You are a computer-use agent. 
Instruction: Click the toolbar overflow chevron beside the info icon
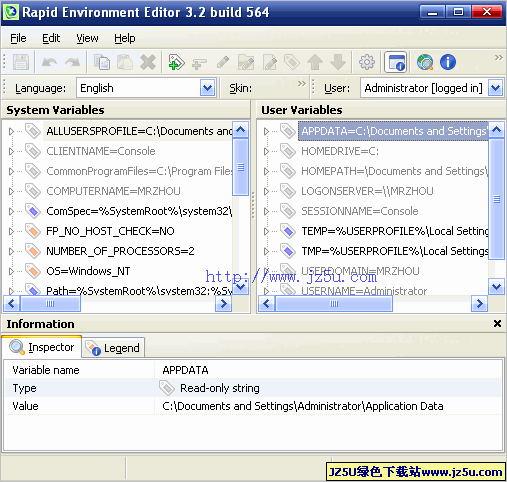498,58
